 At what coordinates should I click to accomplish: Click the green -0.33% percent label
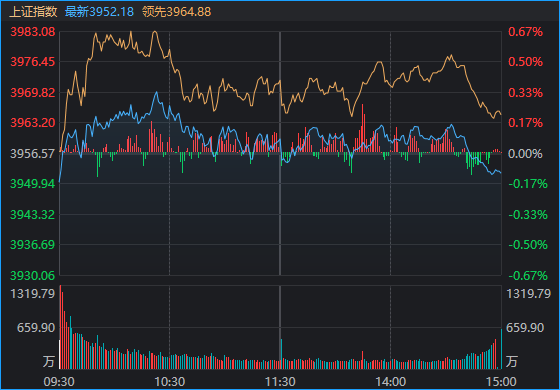[528, 215]
